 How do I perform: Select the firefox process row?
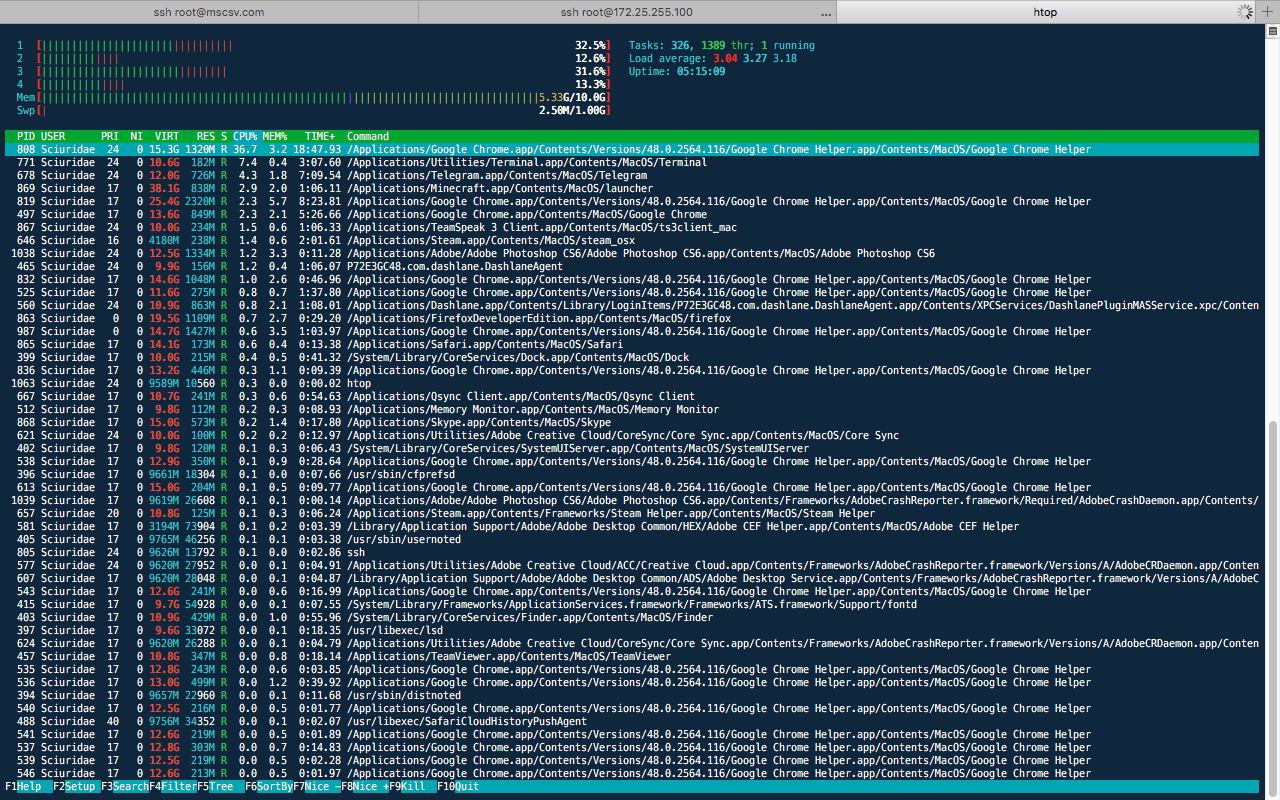632,319
